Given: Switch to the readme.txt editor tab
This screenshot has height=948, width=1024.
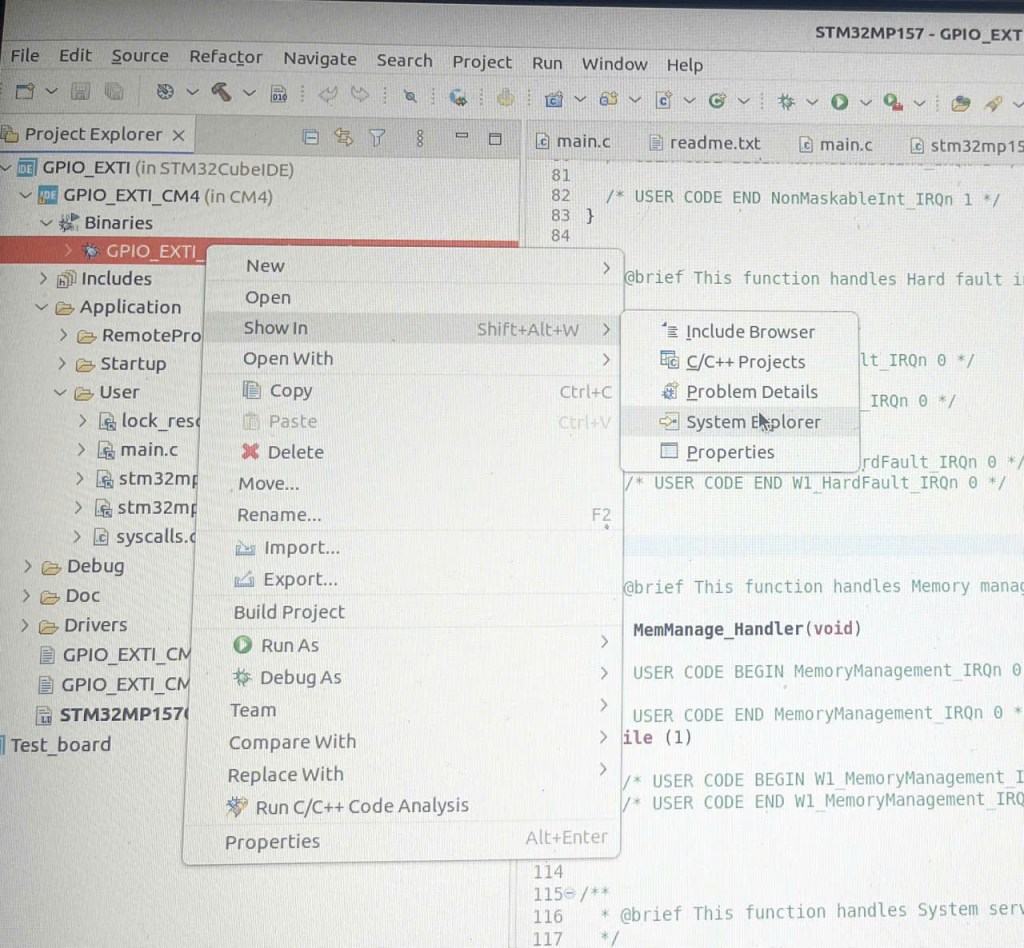Looking at the screenshot, I should coord(714,143).
